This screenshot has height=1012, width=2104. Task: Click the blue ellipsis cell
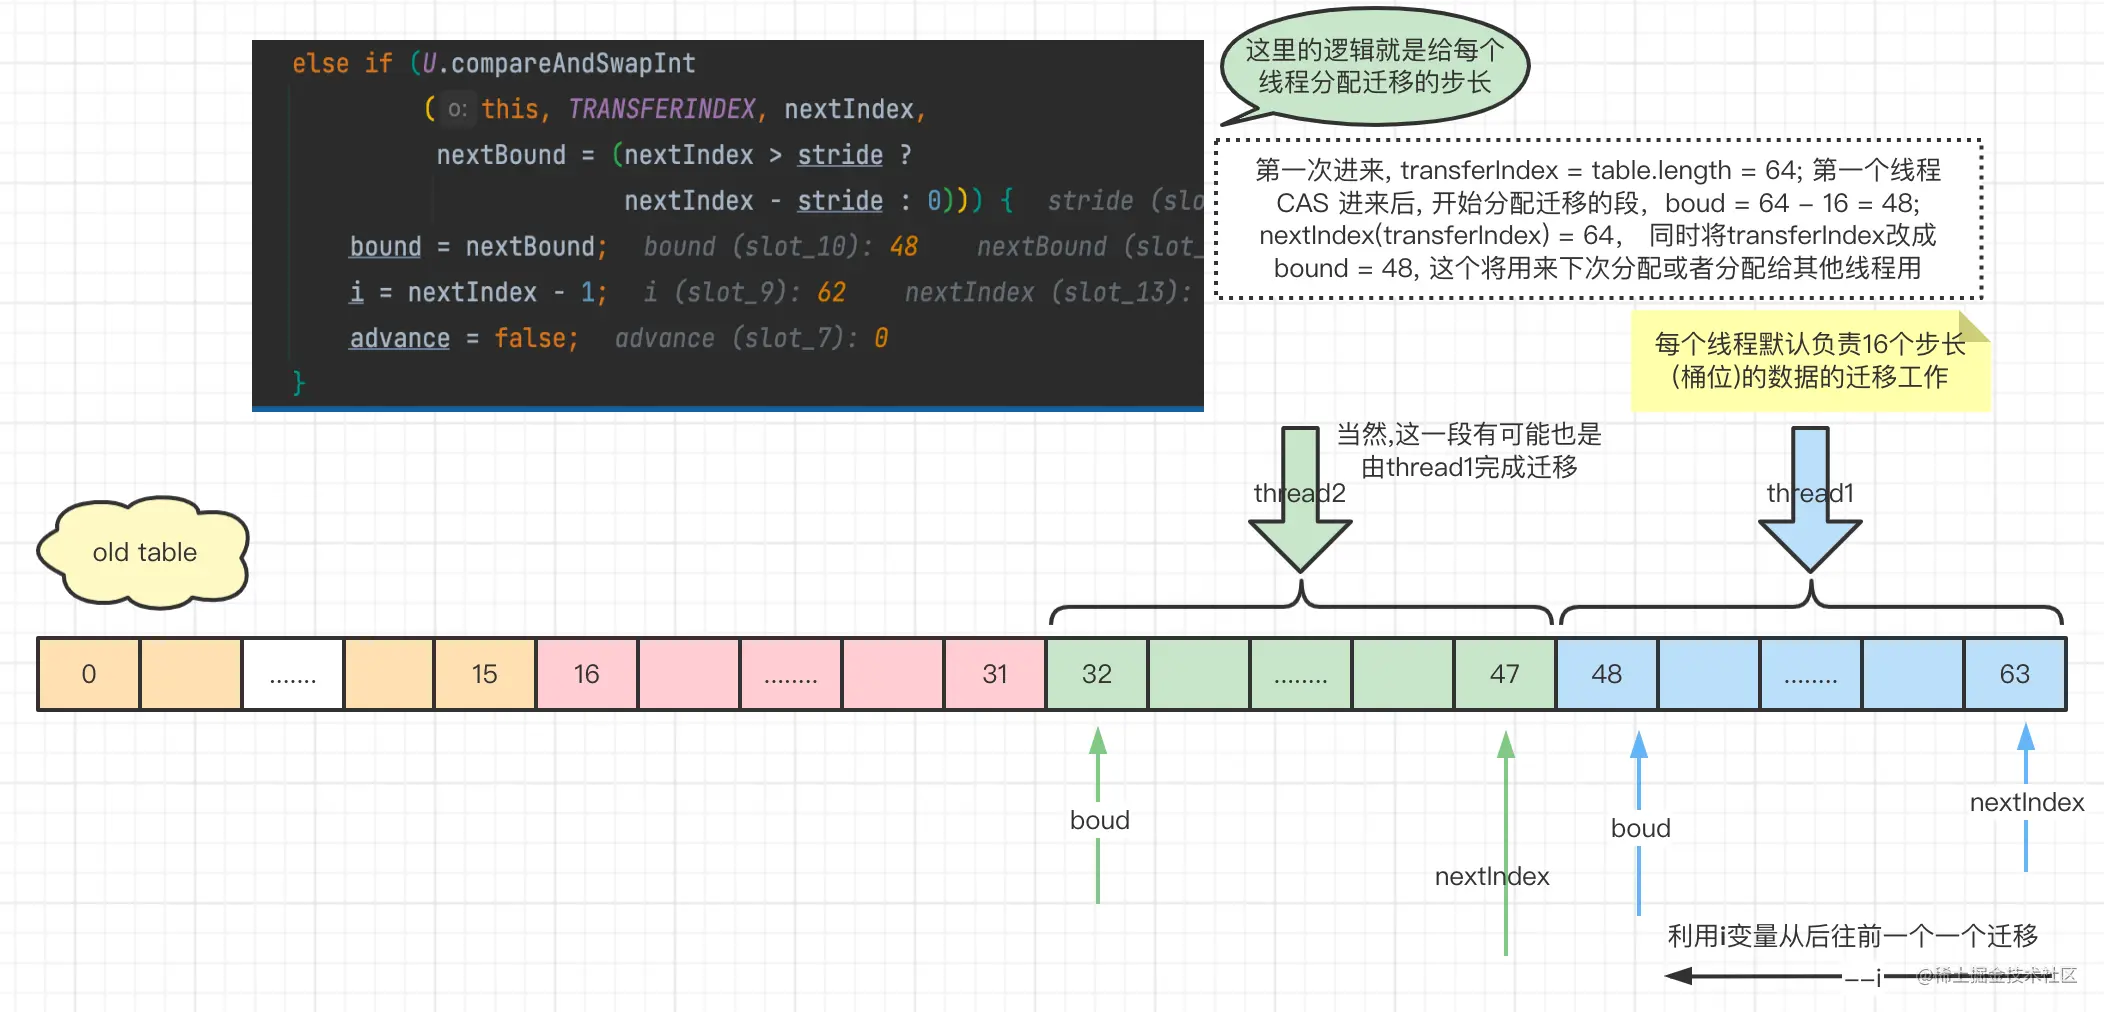[x=1811, y=674]
